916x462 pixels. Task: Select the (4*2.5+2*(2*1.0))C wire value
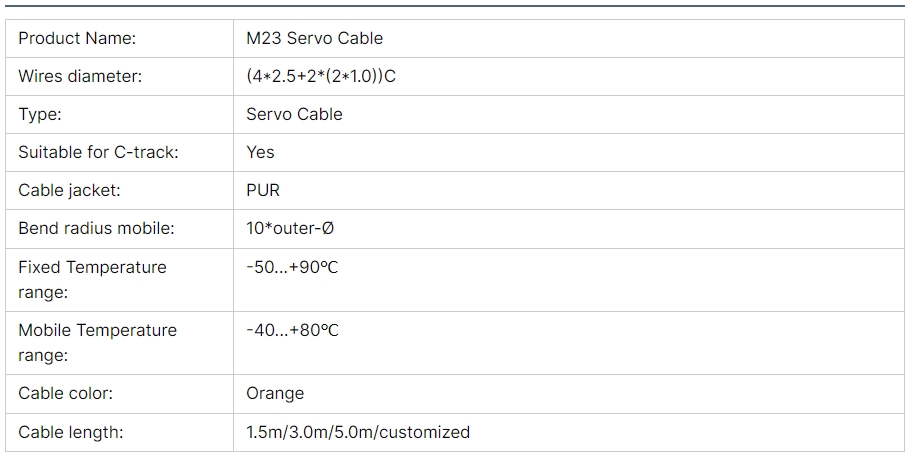321,77
